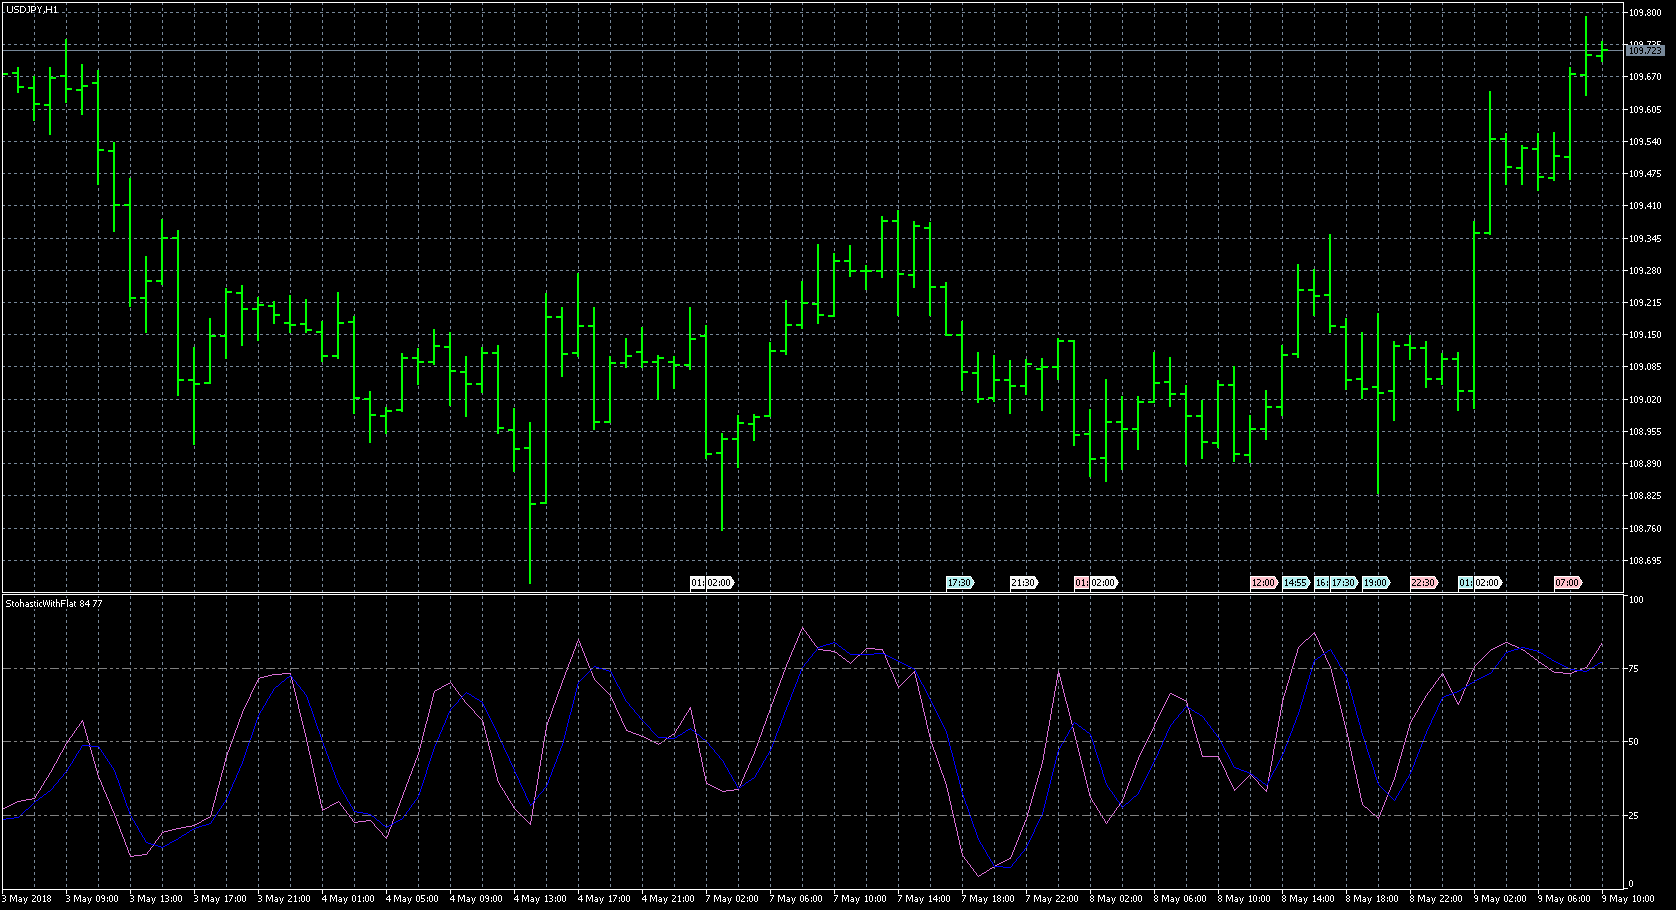This screenshot has width=1676, height=910.
Task: Click the 9 May 10:00 time label
Action: coord(1627,899)
